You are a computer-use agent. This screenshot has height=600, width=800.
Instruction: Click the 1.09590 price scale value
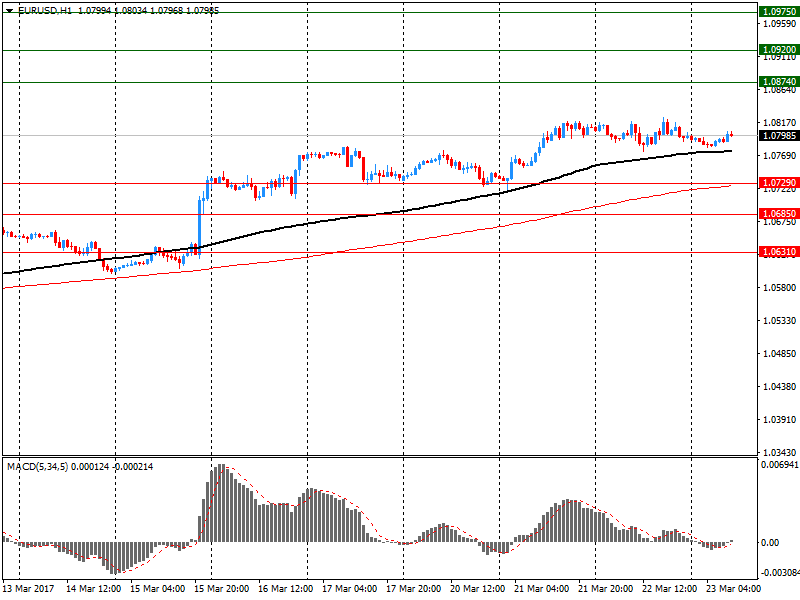(x=779, y=23)
